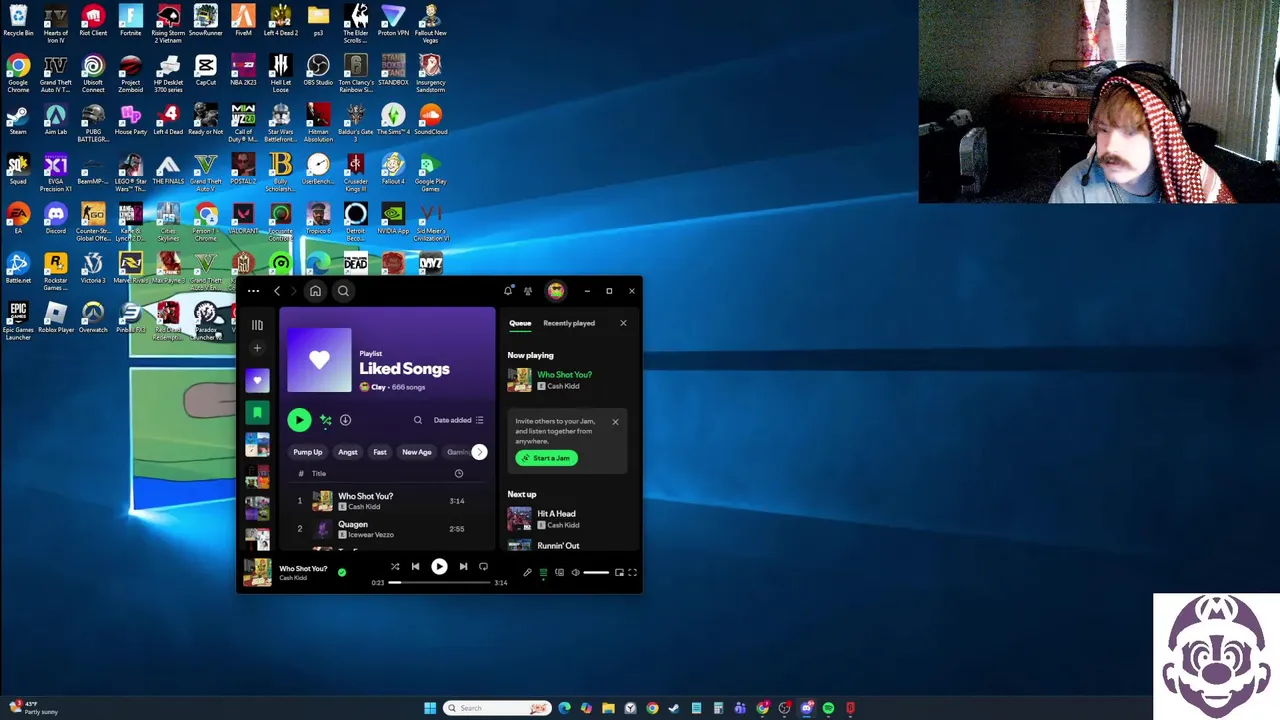Resume playback with player bar play button

pos(439,567)
